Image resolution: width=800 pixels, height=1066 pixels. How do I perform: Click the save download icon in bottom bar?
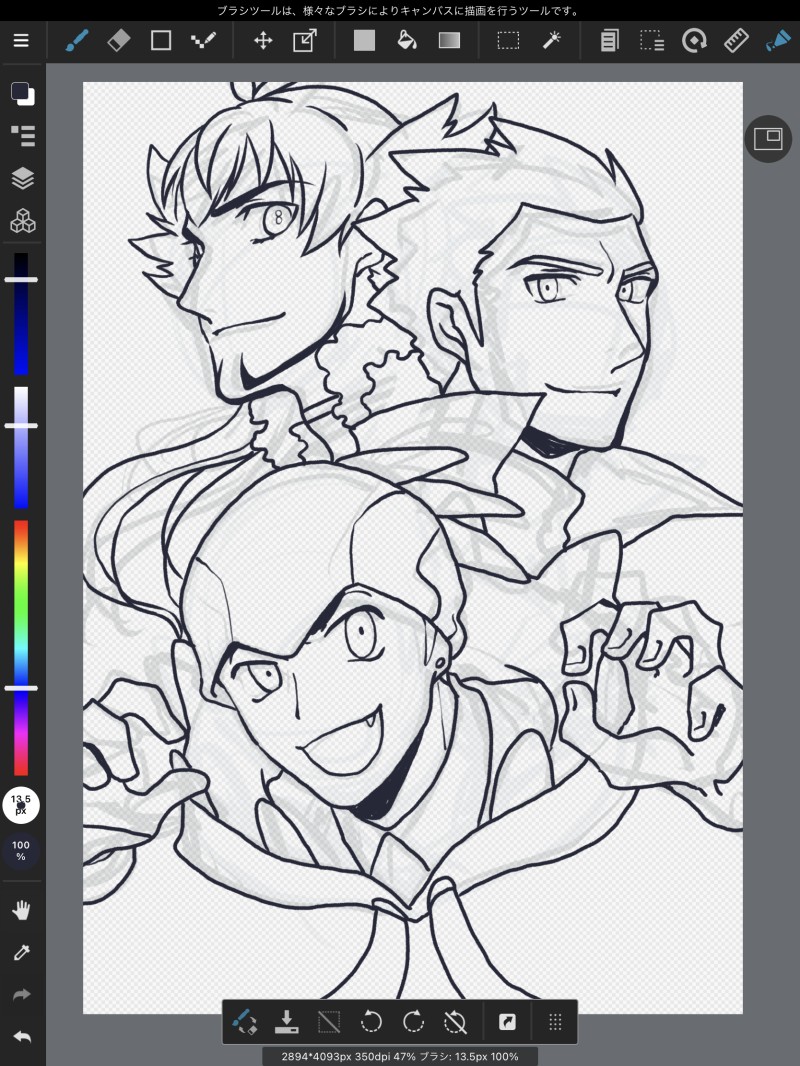(x=287, y=1022)
